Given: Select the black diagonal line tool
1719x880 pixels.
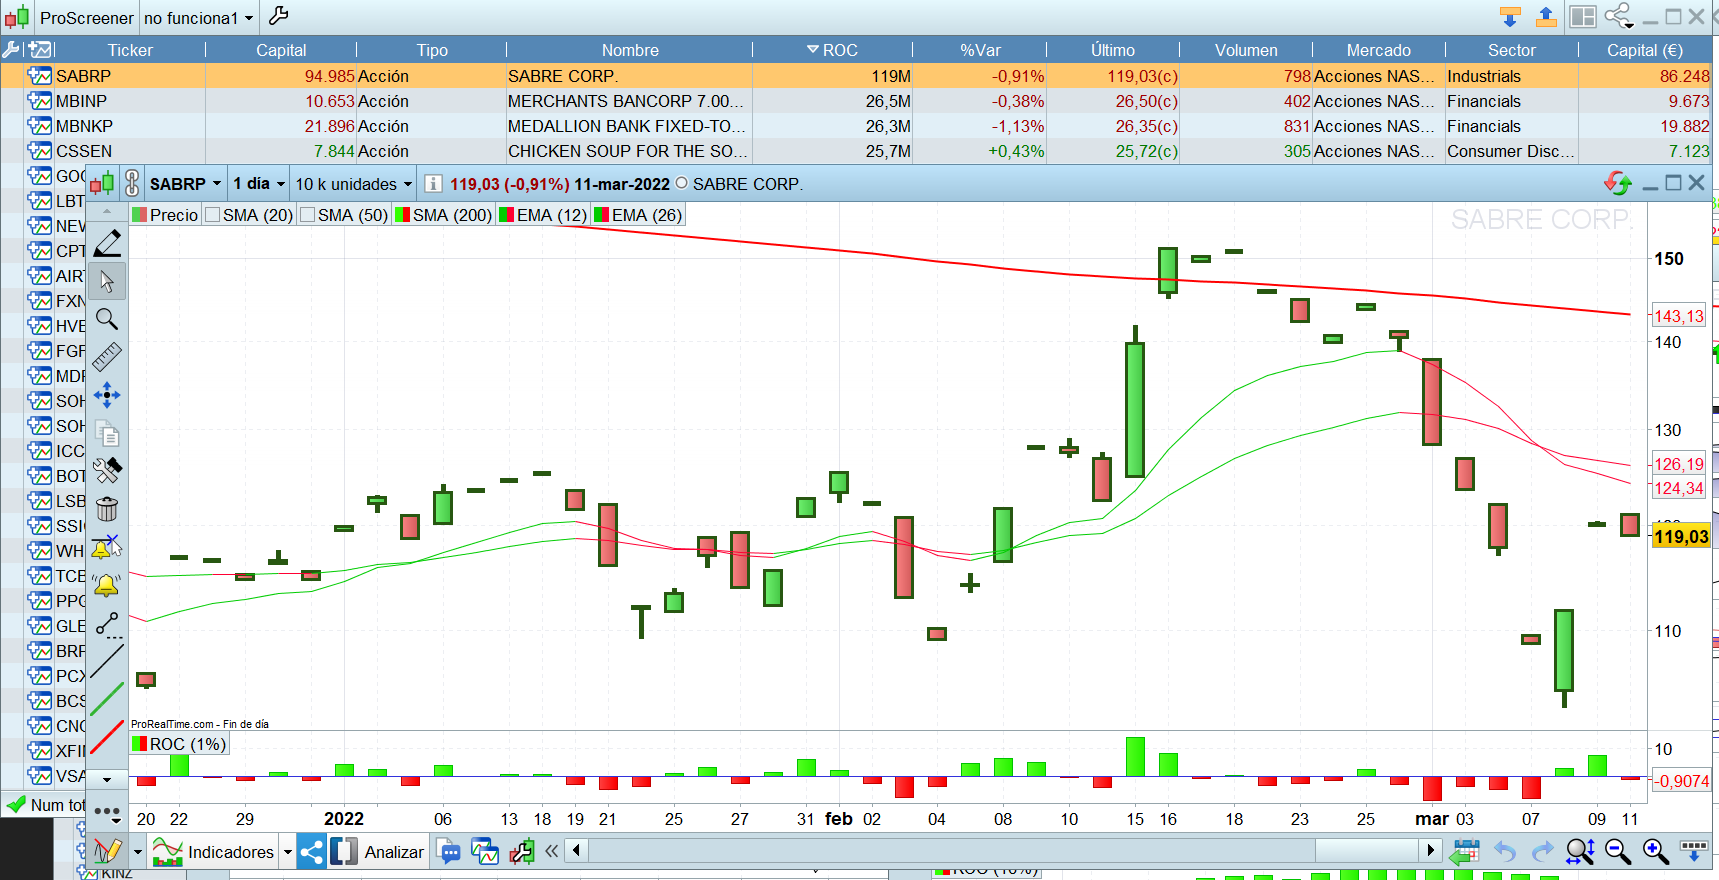Looking at the screenshot, I should pyautogui.click(x=107, y=662).
